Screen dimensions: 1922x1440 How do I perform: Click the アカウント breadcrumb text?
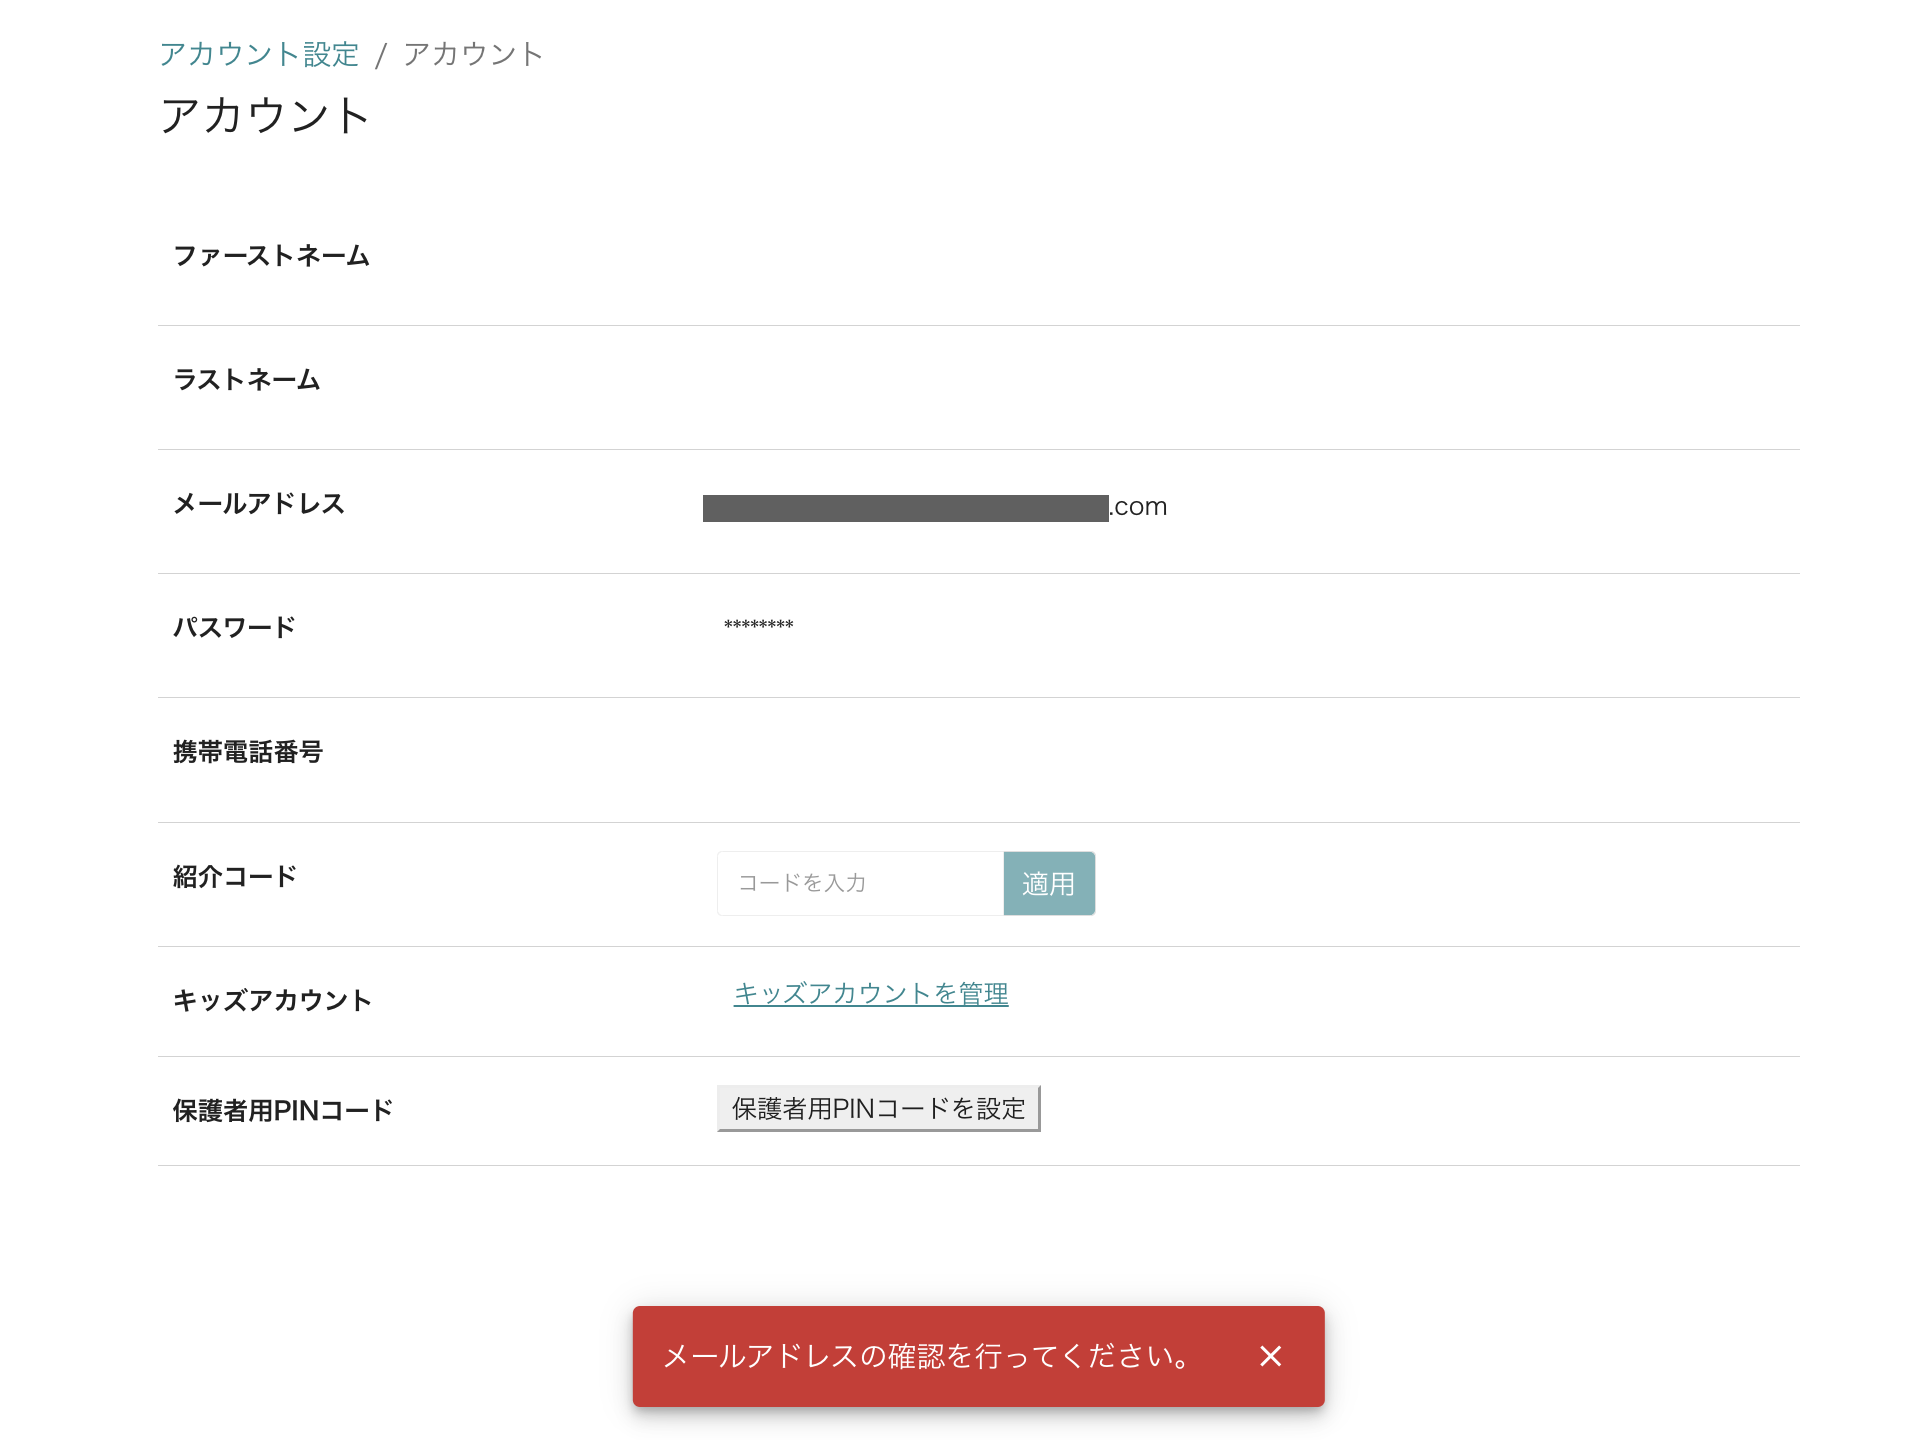click(x=473, y=54)
